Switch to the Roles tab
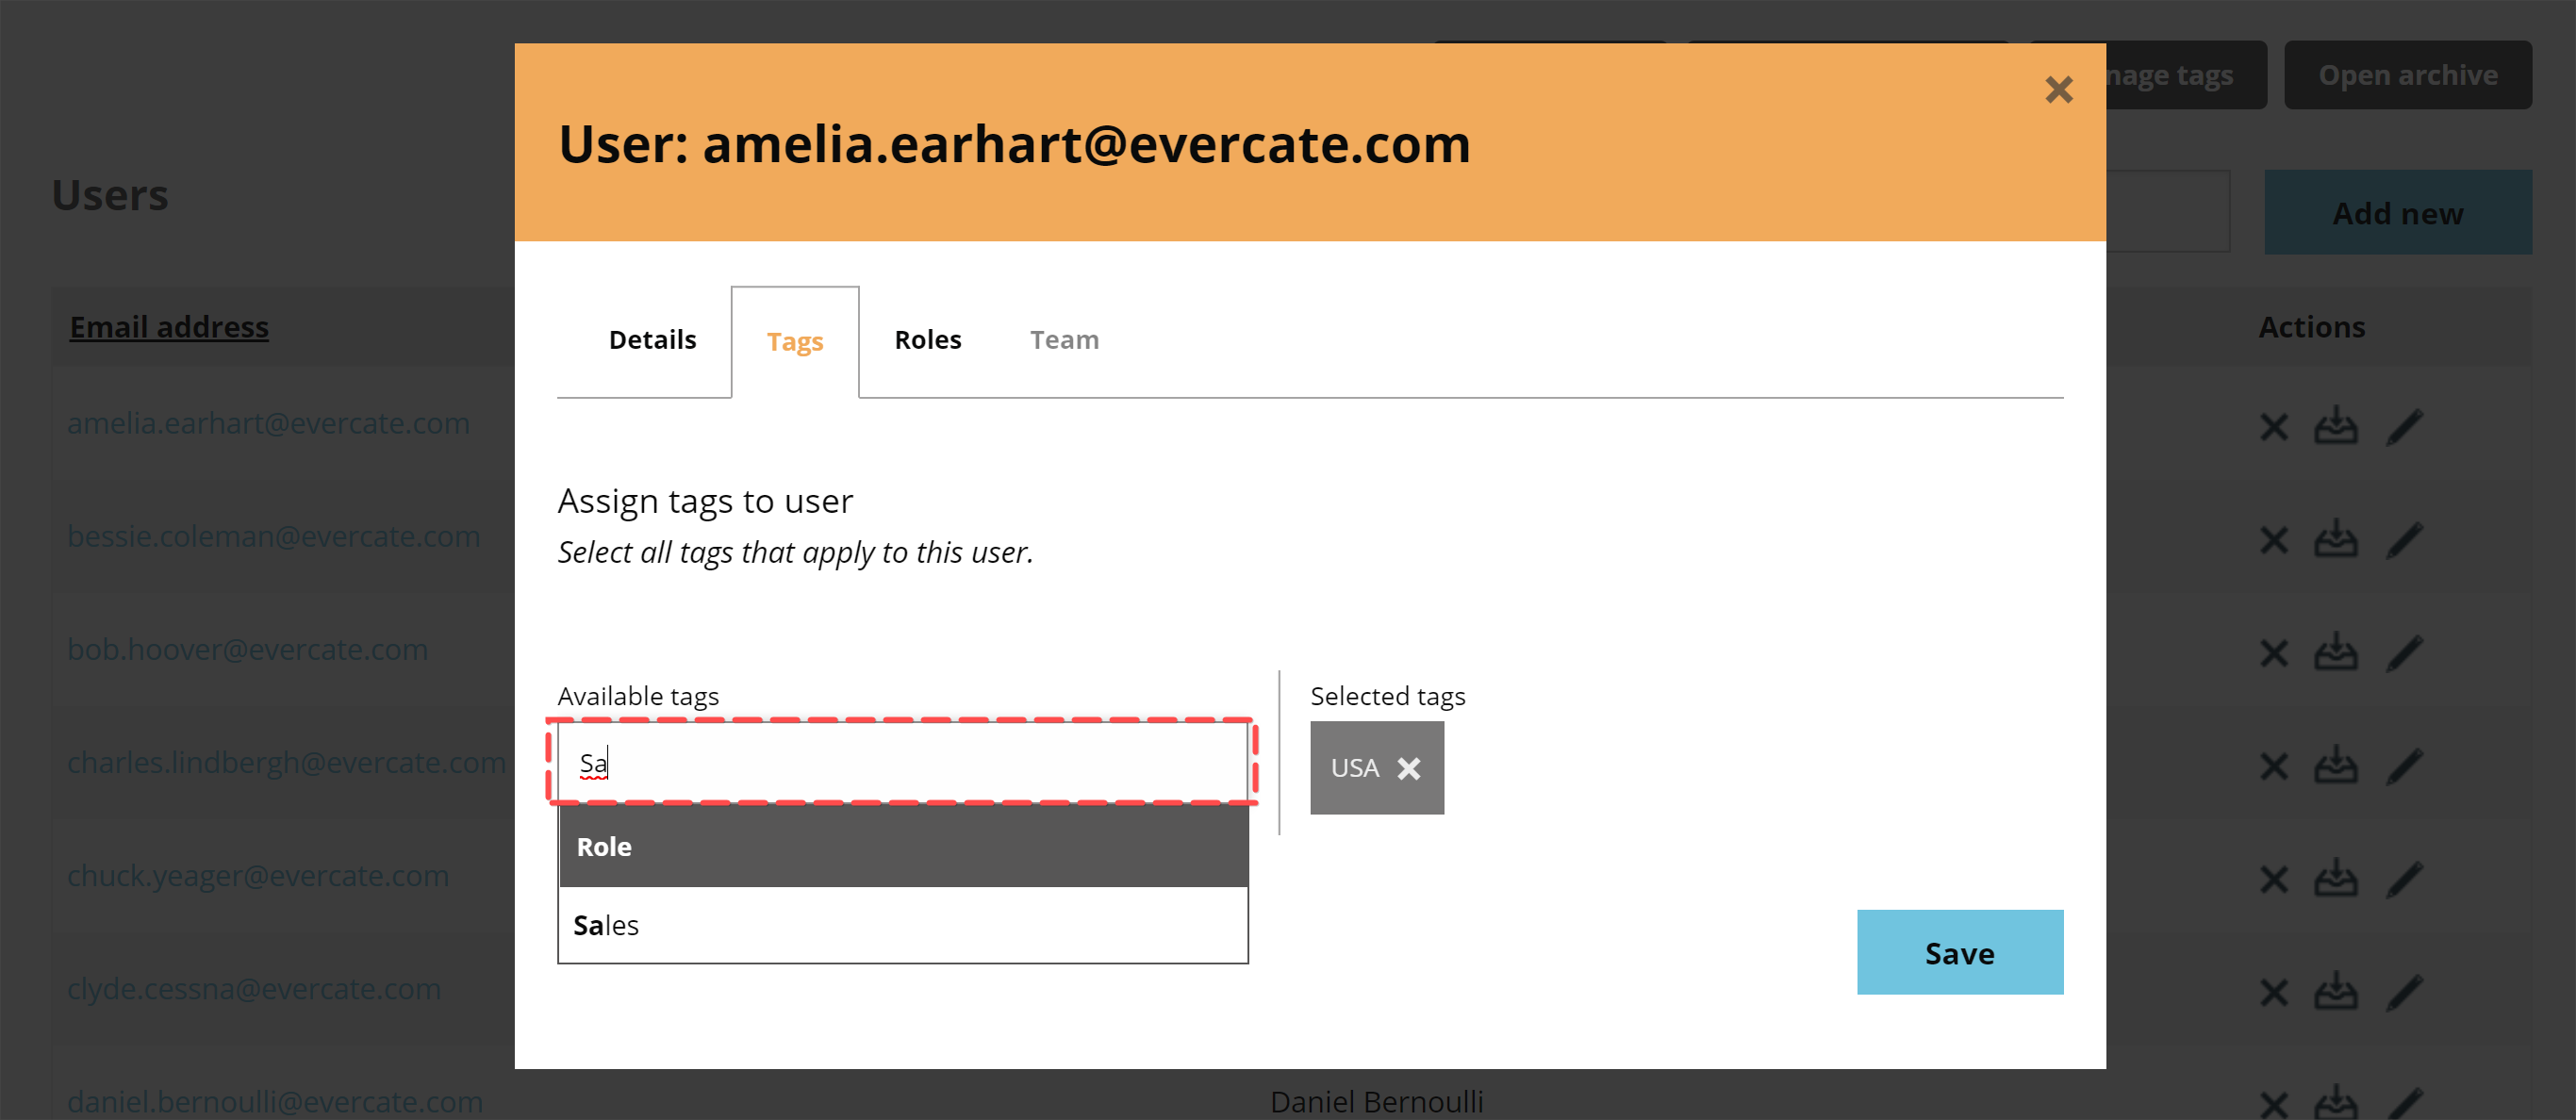The width and height of the screenshot is (2576, 1120). tap(927, 339)
